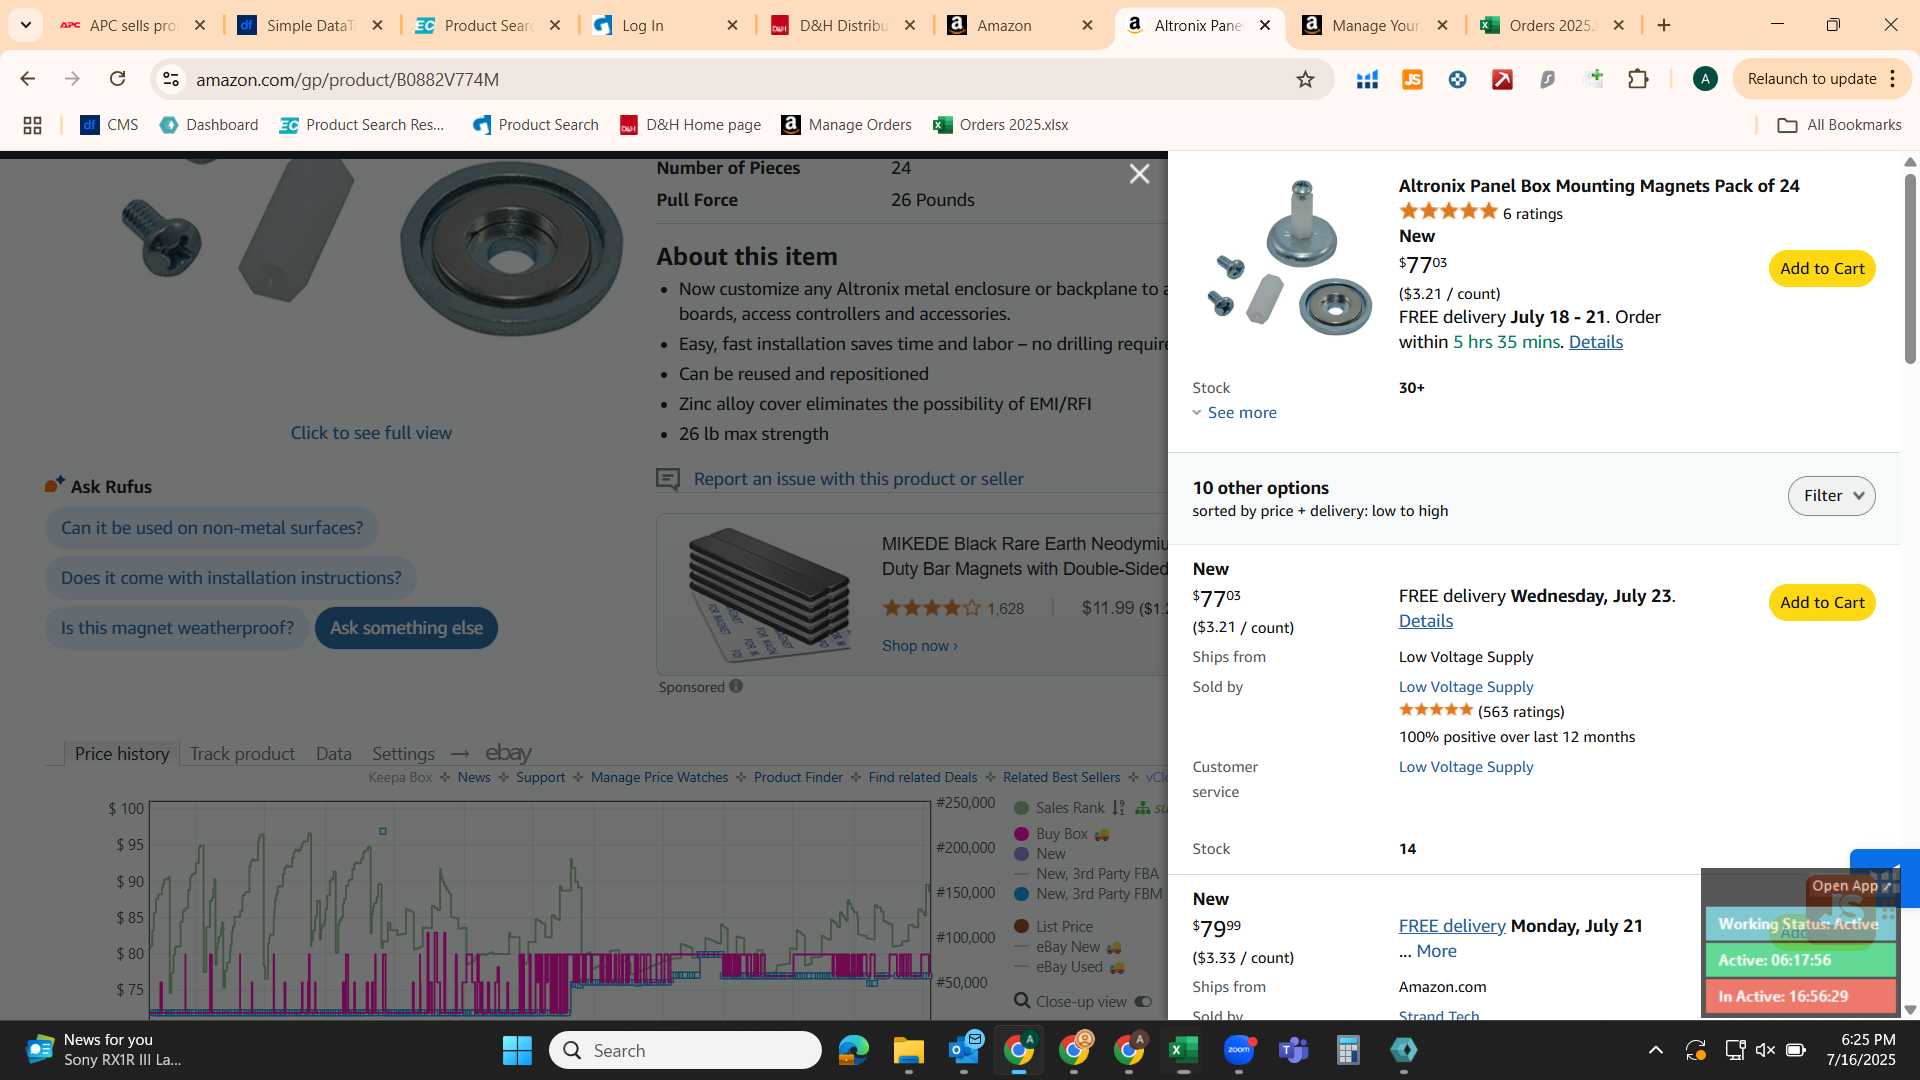Switch to the Orders 2025 tab
1920x1080 pixels.
(x=1553, y=25)
